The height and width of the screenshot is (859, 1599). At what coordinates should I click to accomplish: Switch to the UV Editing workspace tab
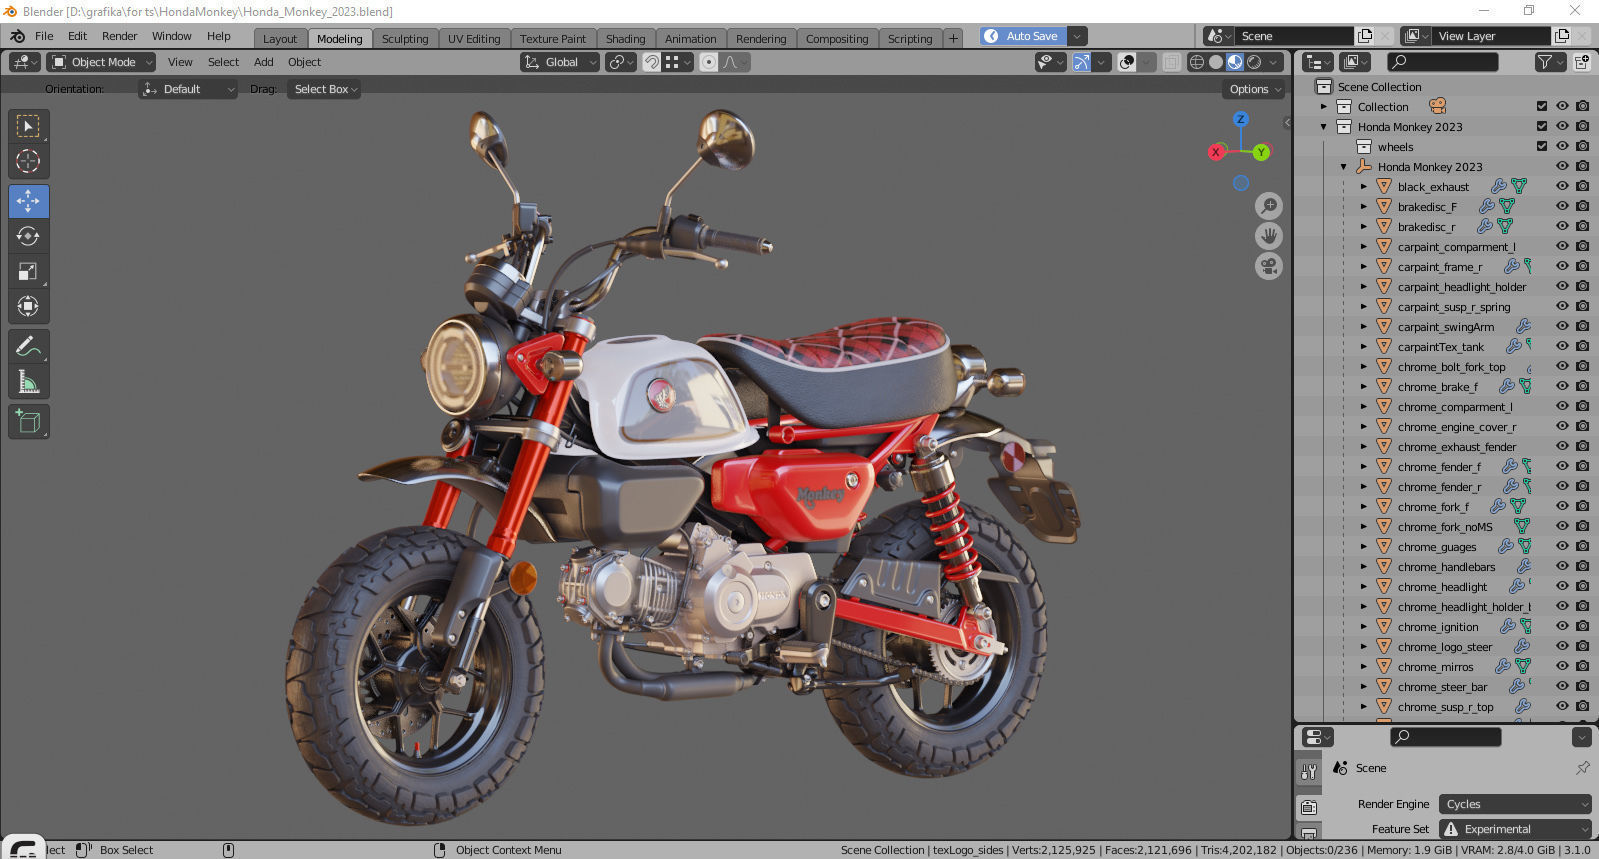click(474, 38)
